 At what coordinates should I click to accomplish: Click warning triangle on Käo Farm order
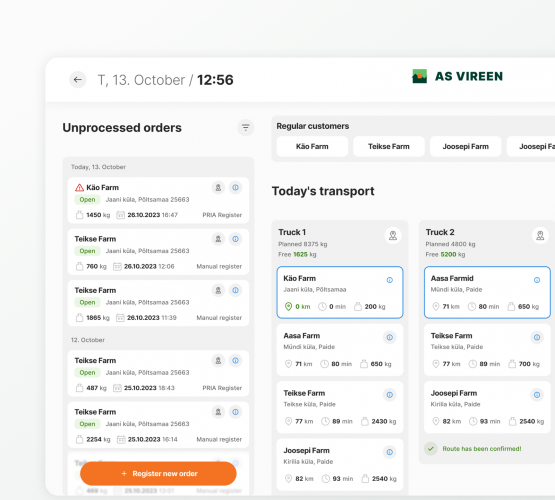tap(79, 188)
